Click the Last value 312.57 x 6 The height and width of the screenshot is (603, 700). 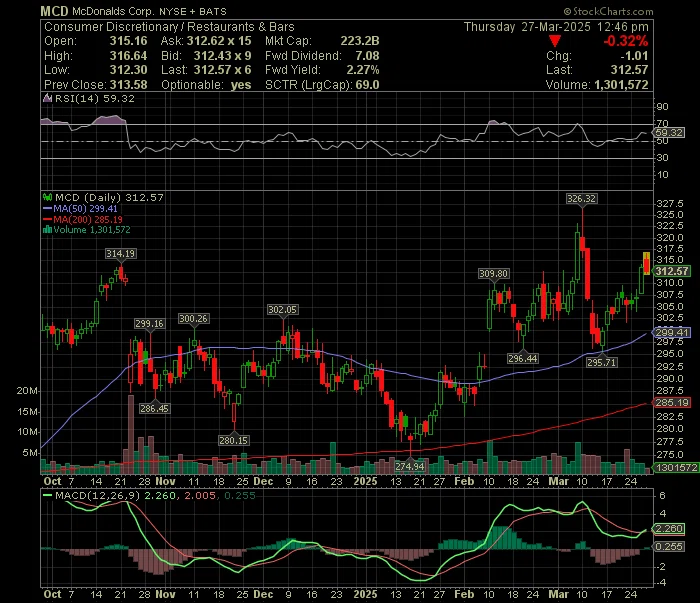click(222, 70)
